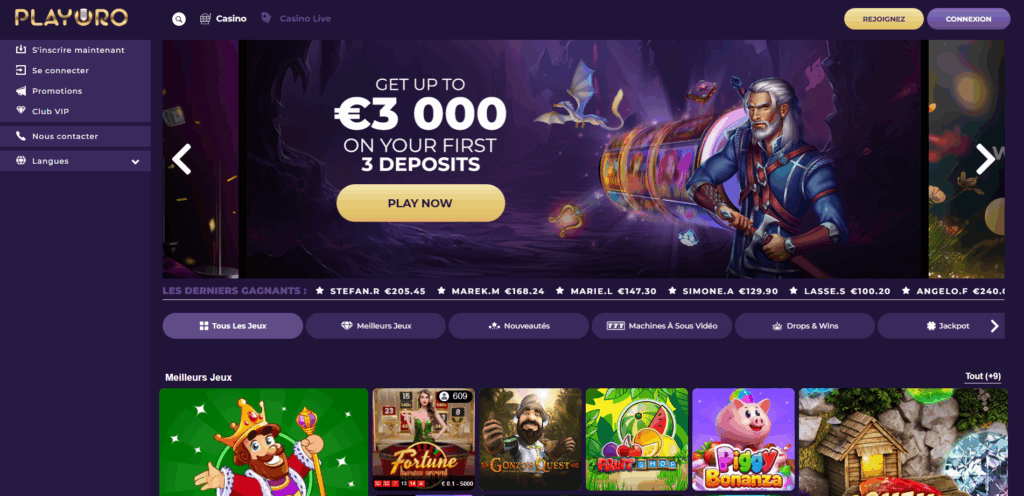Image resolution: width=1024 pixels, height=496 pixels.
Task: Open the Piggy Bonanza game thumbnail
Action: (x=743, y=439)
